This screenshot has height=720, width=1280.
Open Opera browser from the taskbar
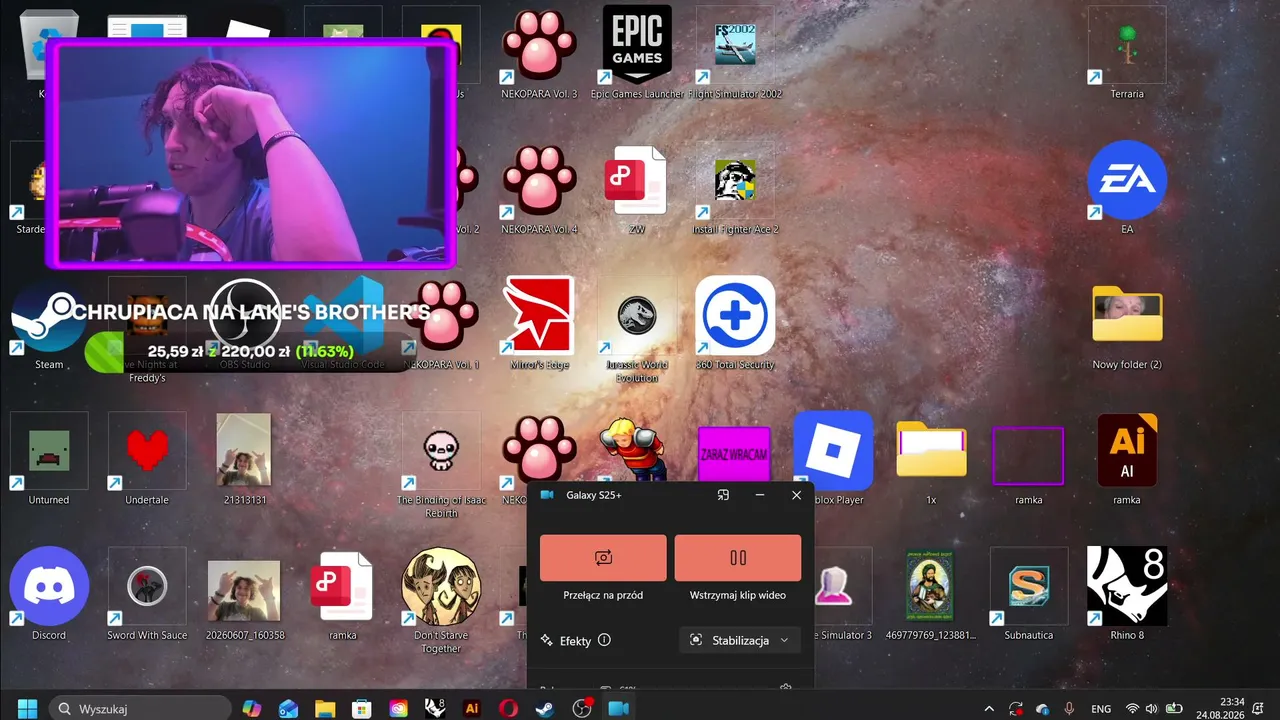click(509, 708)
